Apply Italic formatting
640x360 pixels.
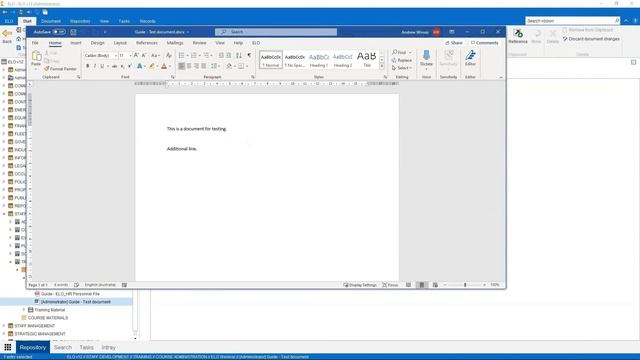(95, 66)
